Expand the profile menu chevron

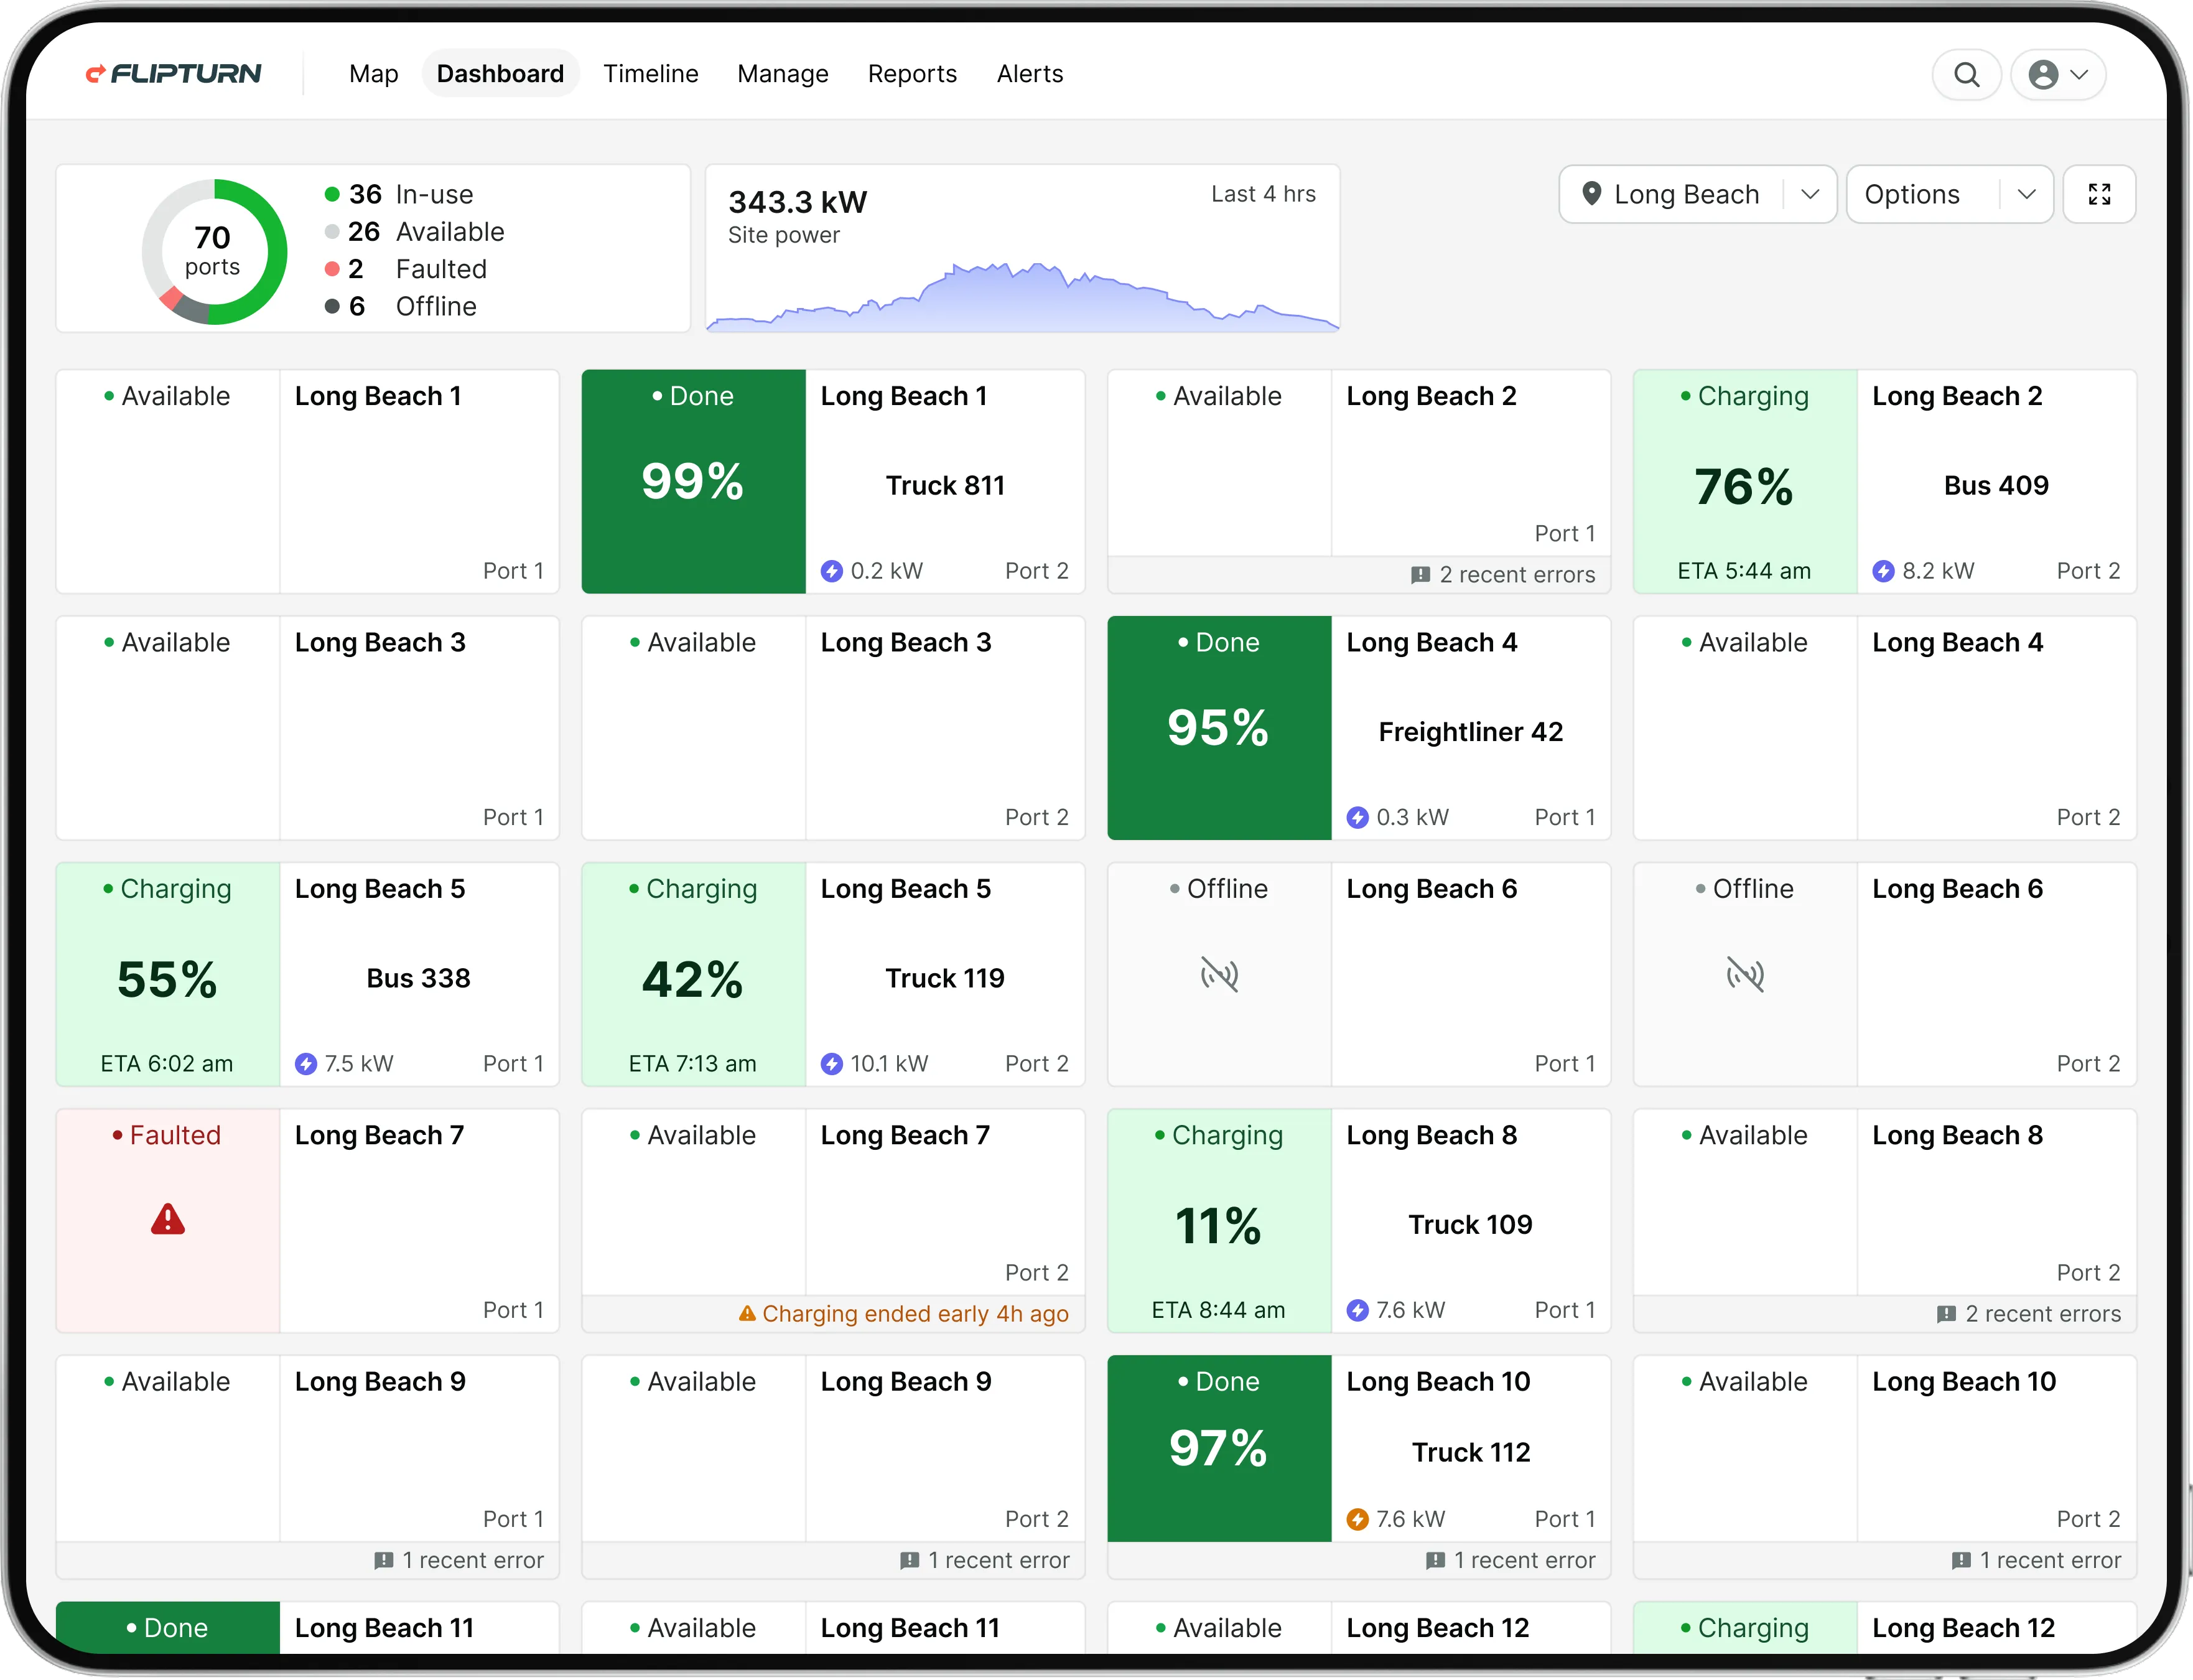click(2081, 74)
